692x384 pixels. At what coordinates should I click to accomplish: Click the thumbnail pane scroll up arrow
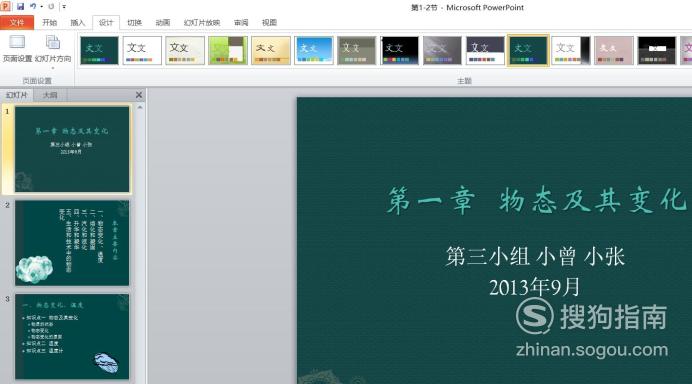click(x=140, y=107)
